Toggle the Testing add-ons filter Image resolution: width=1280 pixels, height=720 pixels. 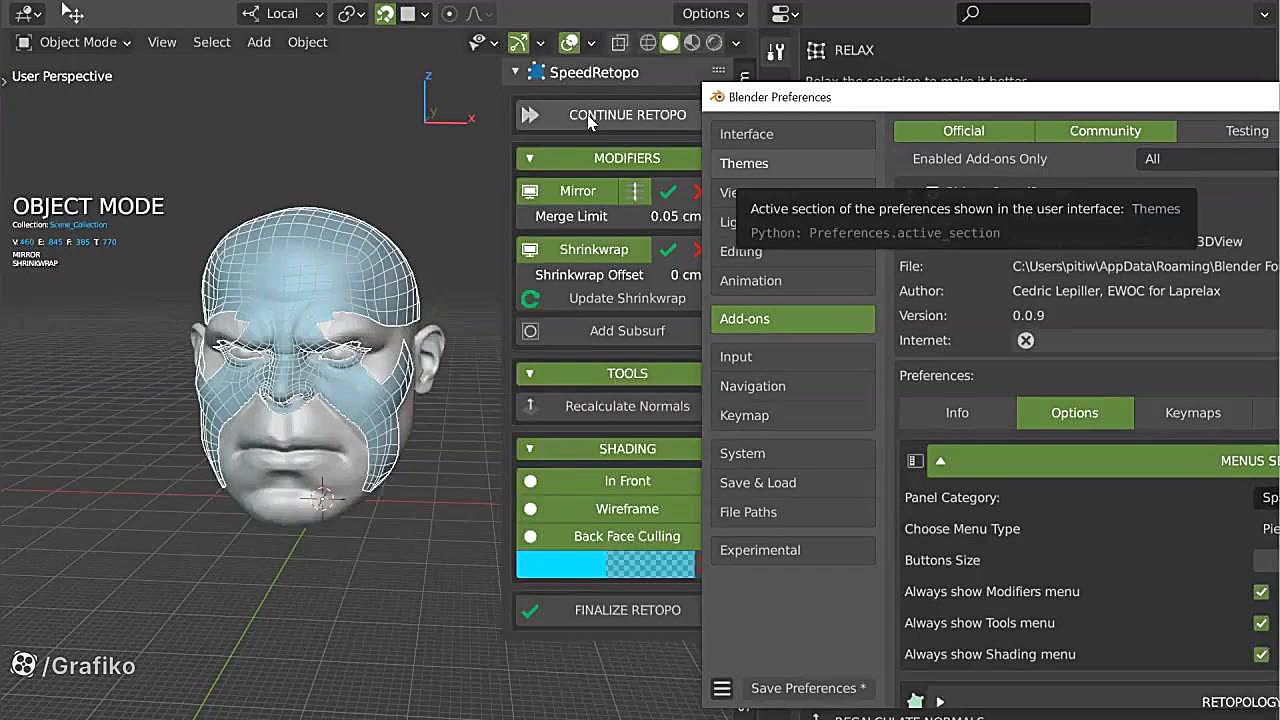point(1229,131)
